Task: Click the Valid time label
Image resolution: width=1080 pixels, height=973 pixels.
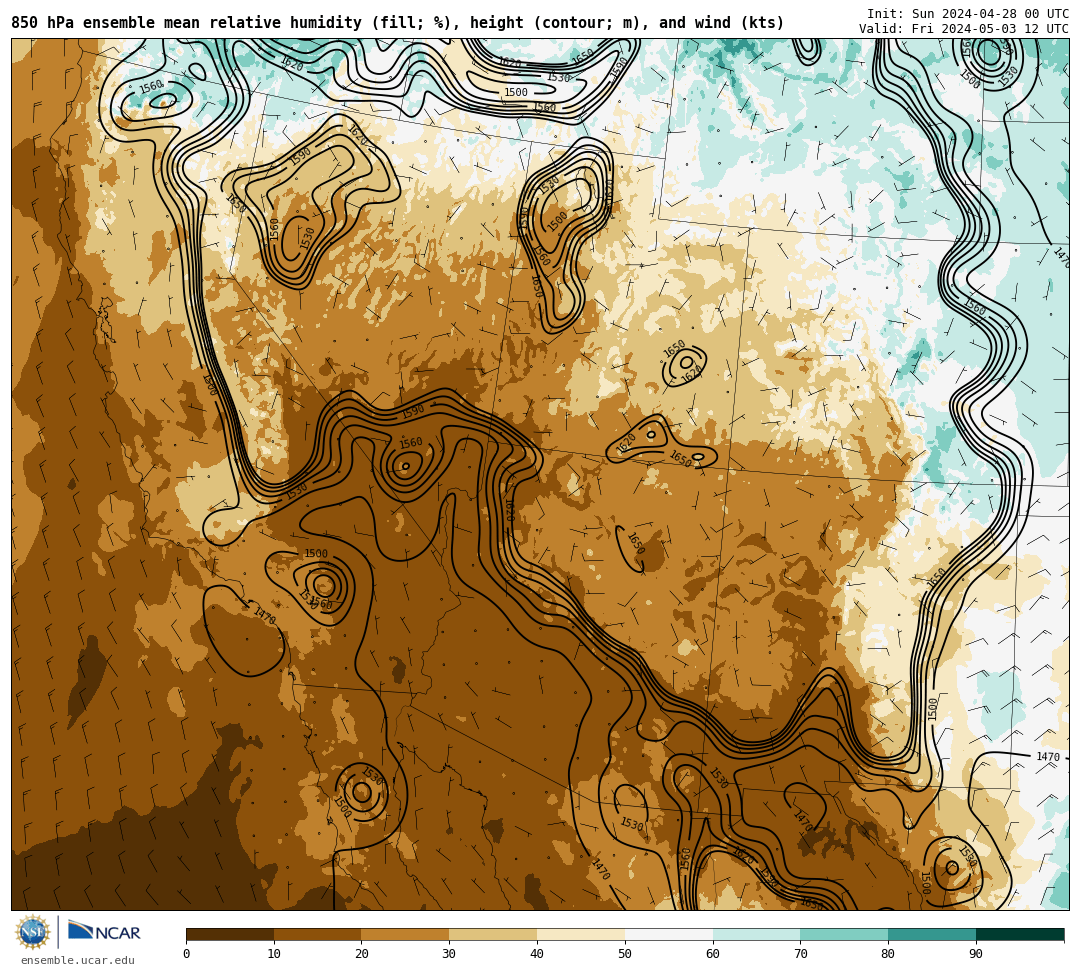Action: pos(964,29)
